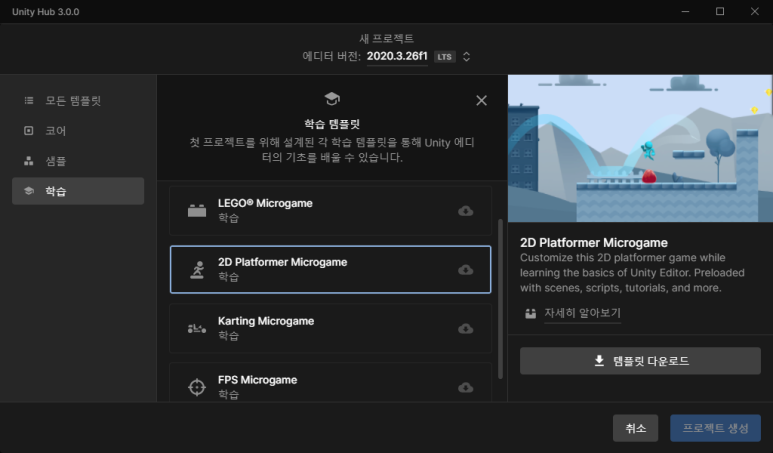Click the graduation cap icon above 학습 템플릿
Screen dimensions: 773x453
pos(332,99)
